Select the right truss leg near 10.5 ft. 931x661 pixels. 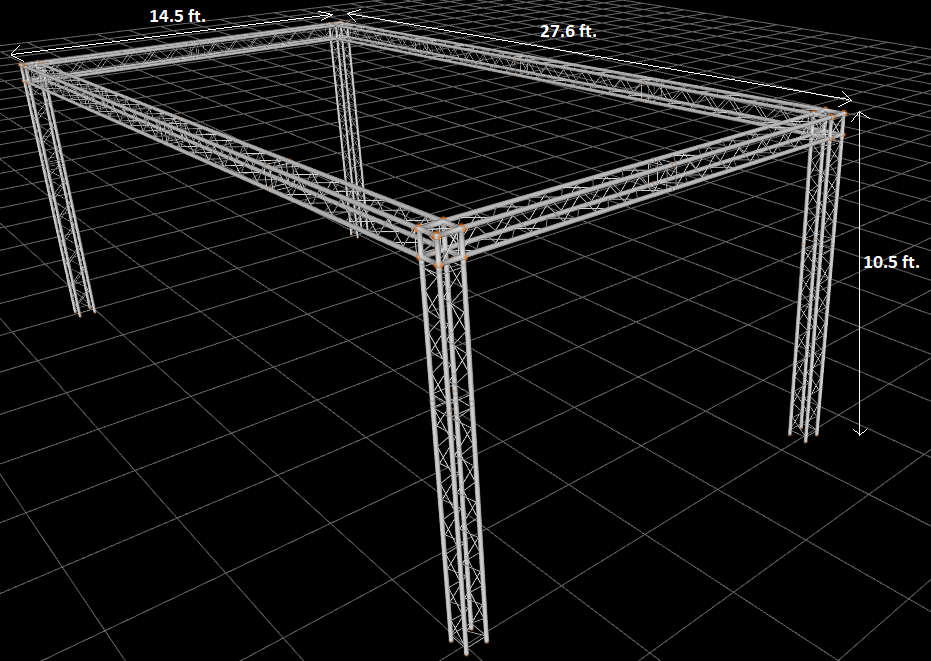[816, 288]
